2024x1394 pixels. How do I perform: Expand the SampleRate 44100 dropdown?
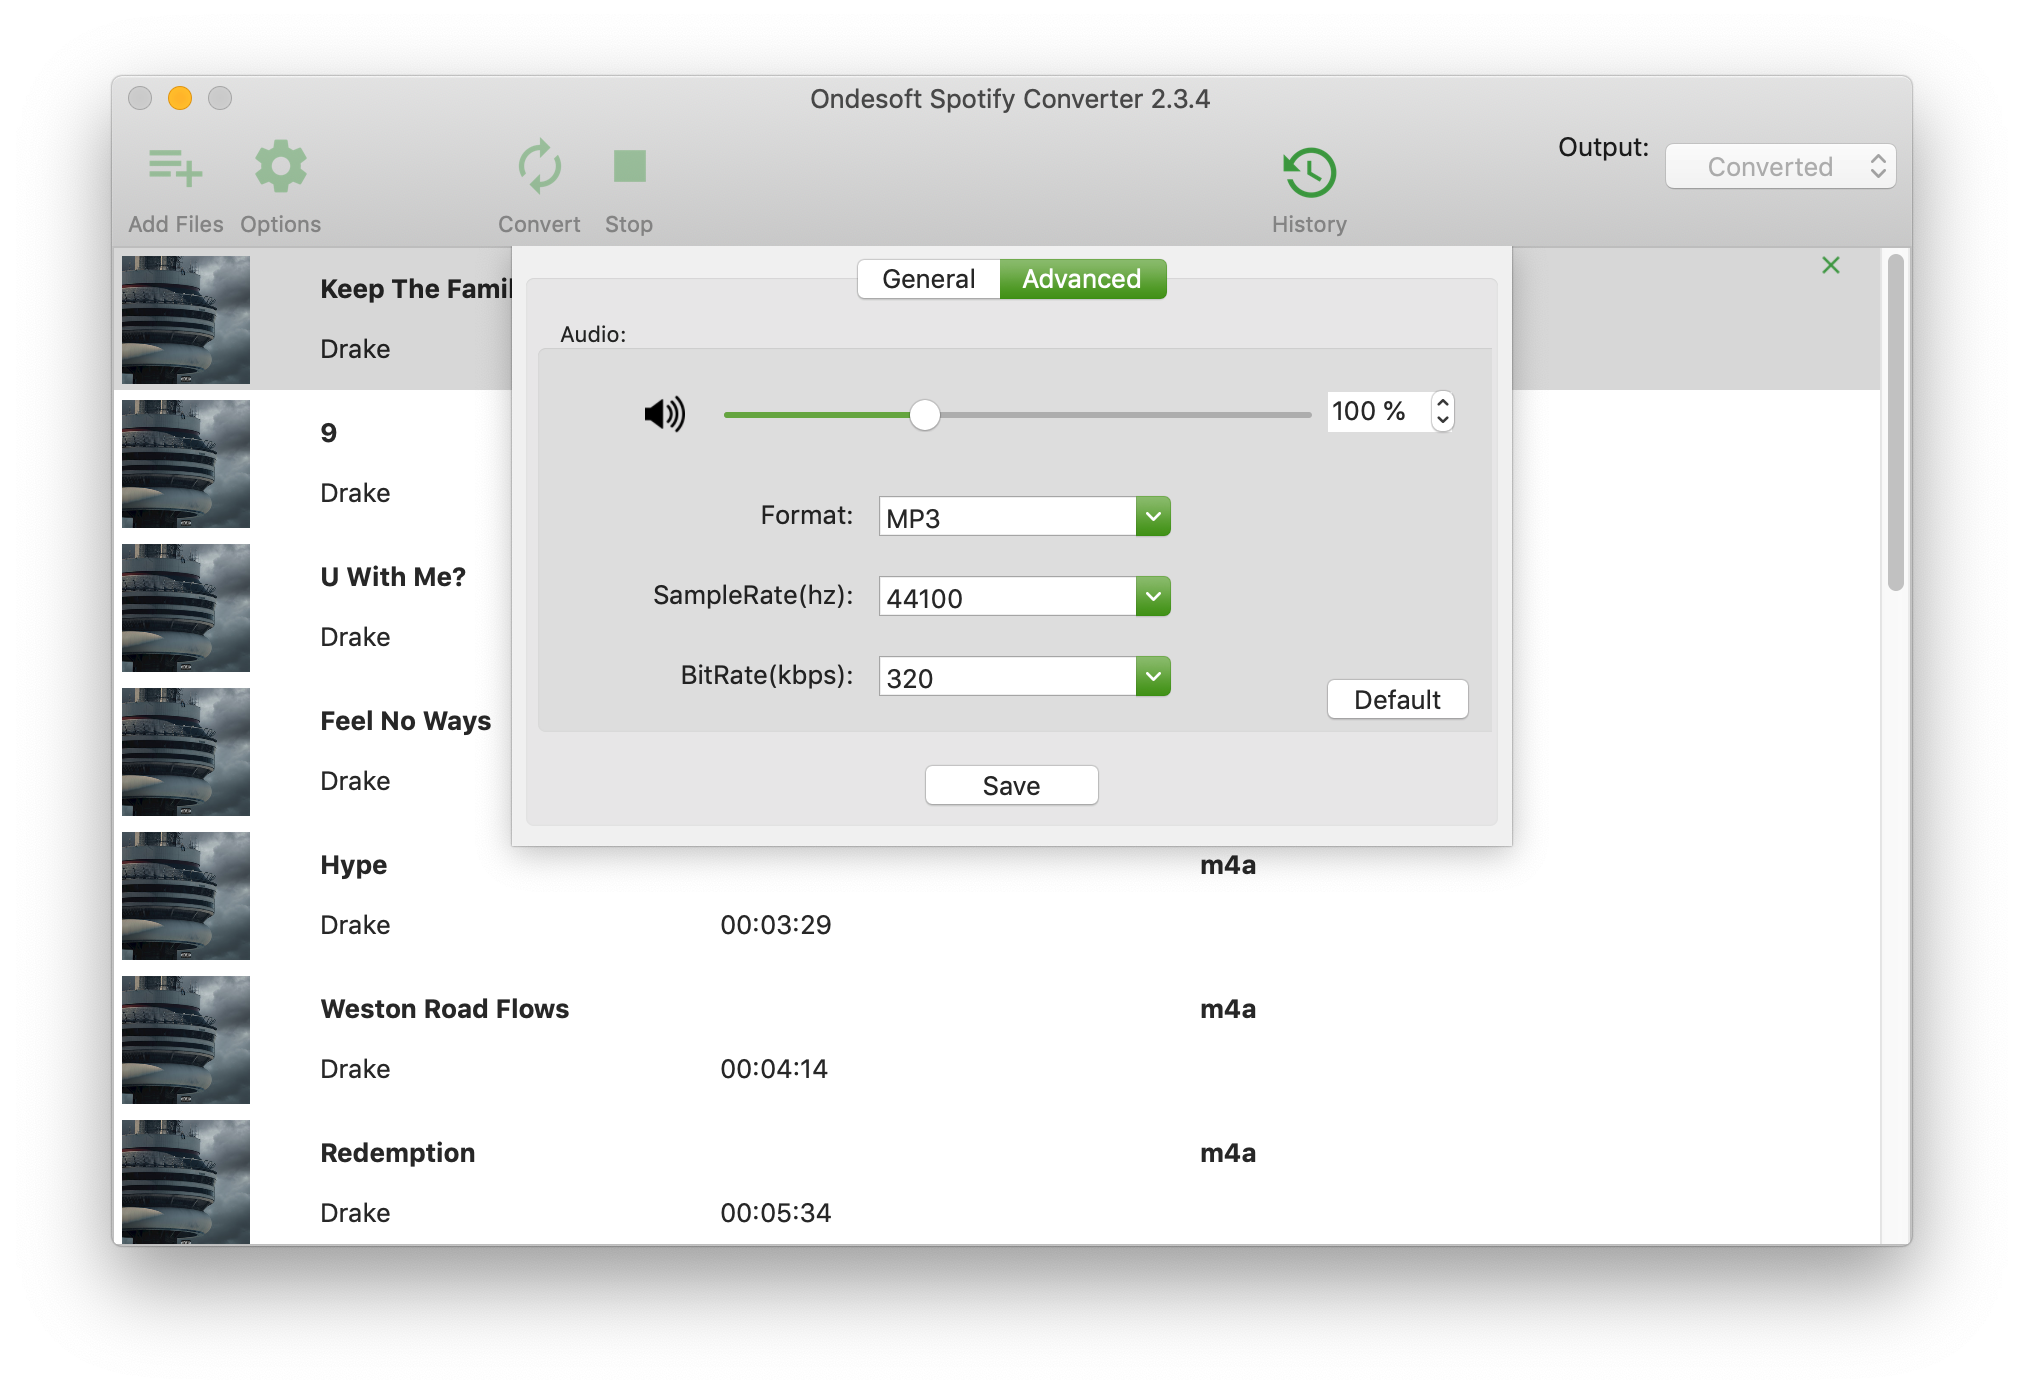(1153, 597)
